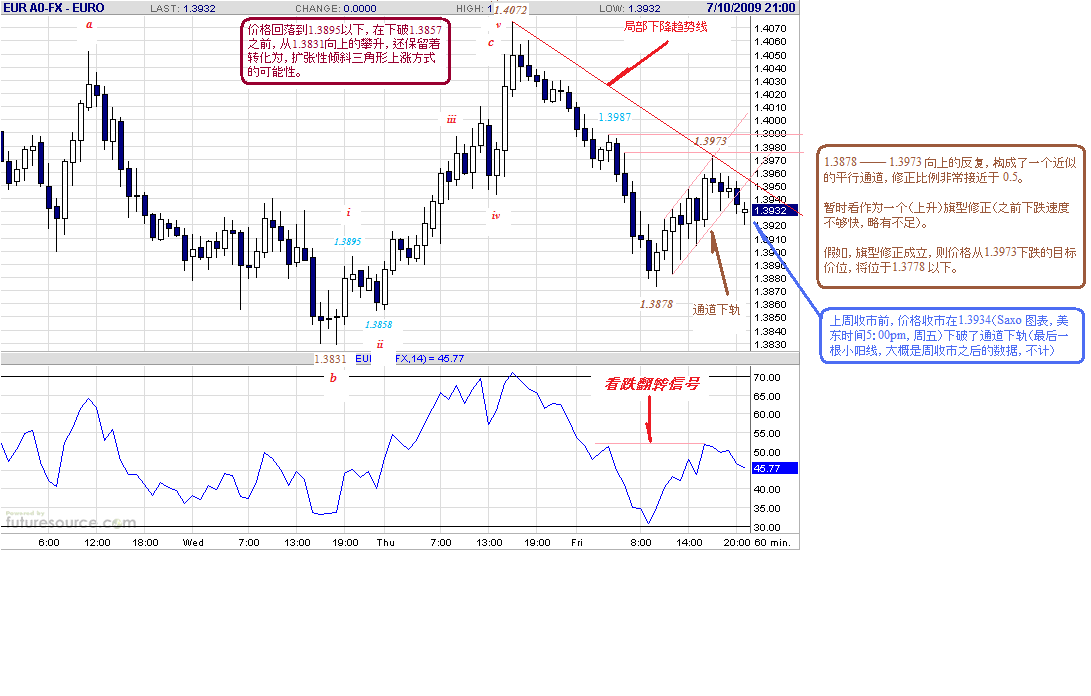Click the Wed day label on time axis
1091x696 pixels.
[x=193, y=543]
